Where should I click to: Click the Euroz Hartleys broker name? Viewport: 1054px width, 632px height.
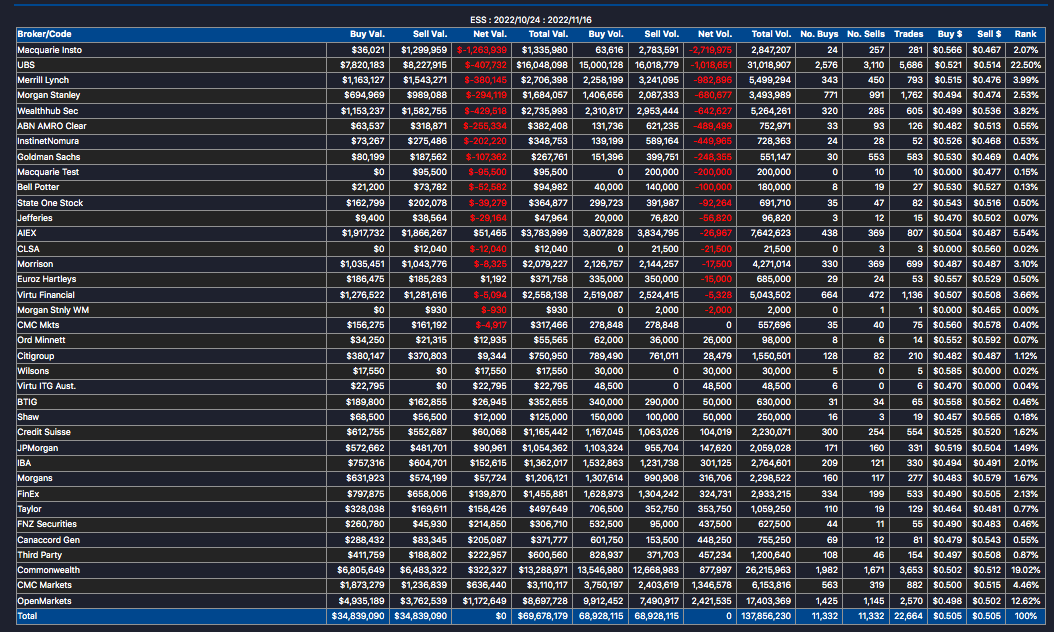point(47,279)
